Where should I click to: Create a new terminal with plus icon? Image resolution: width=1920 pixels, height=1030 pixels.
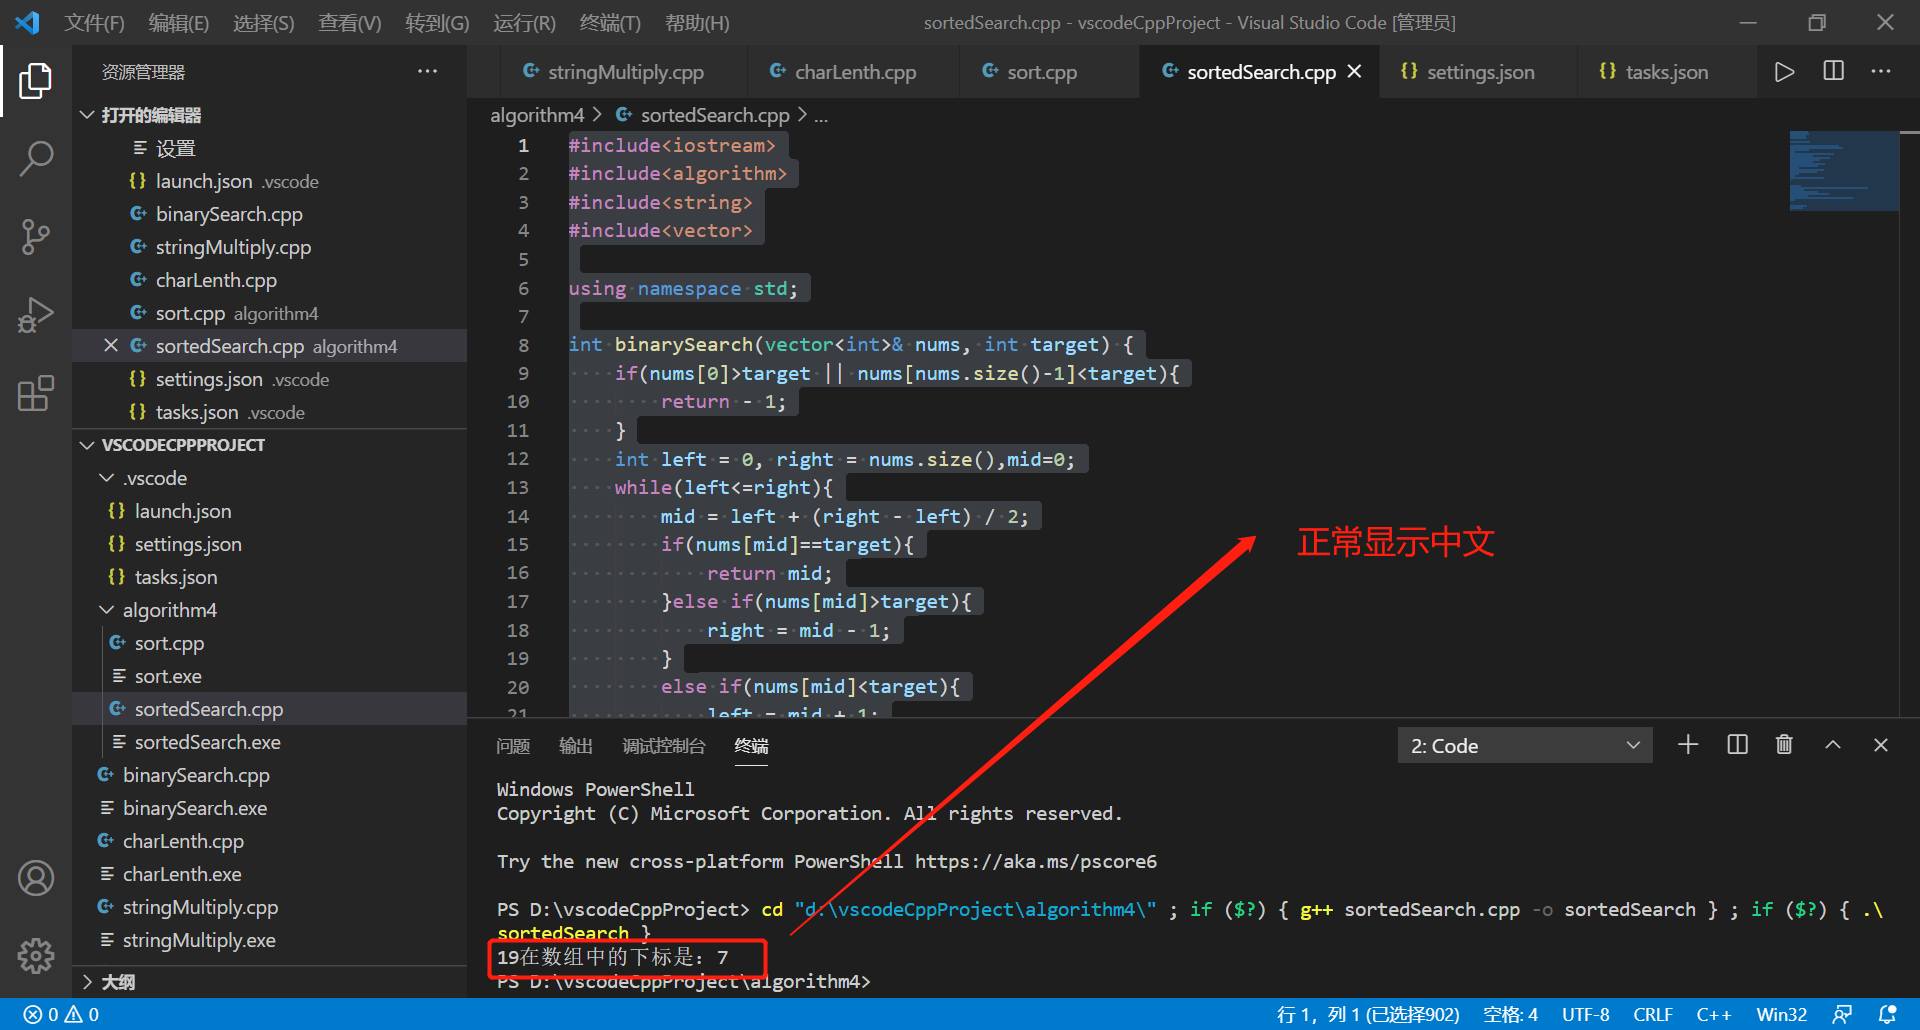(1688, 745)
